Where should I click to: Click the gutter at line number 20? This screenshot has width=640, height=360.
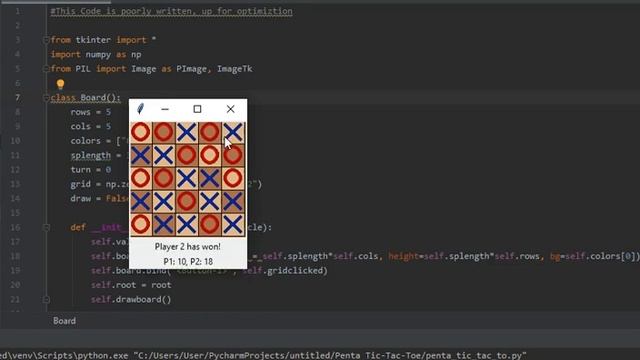[x=15, y=285]
